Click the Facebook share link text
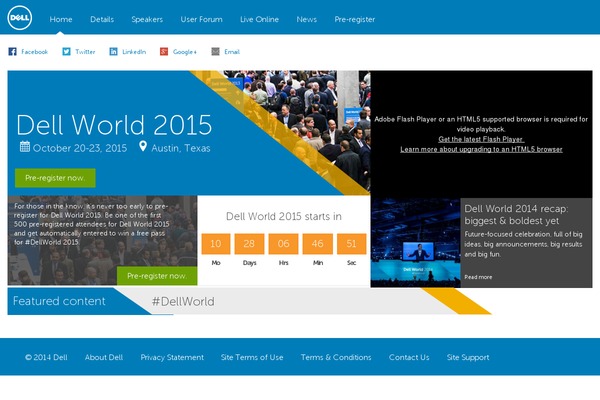The height and width of the screenshot is (400, 600). click(34, 52)
